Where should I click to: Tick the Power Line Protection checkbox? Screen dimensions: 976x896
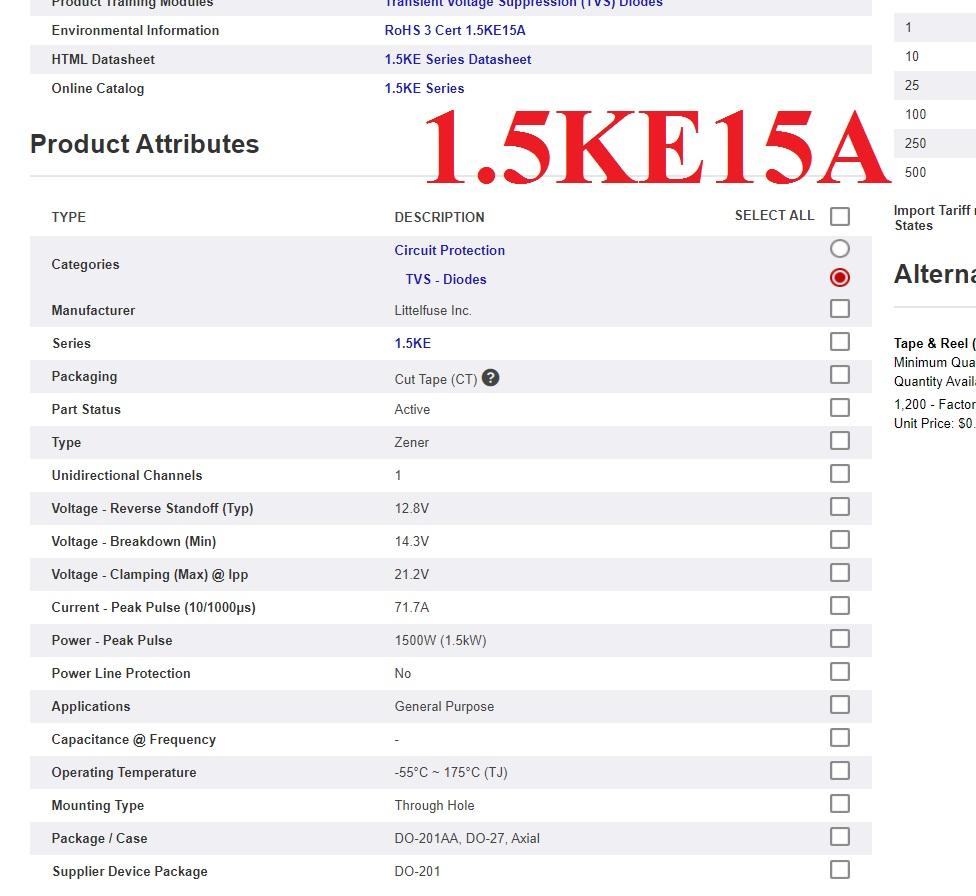click(840, 671)
